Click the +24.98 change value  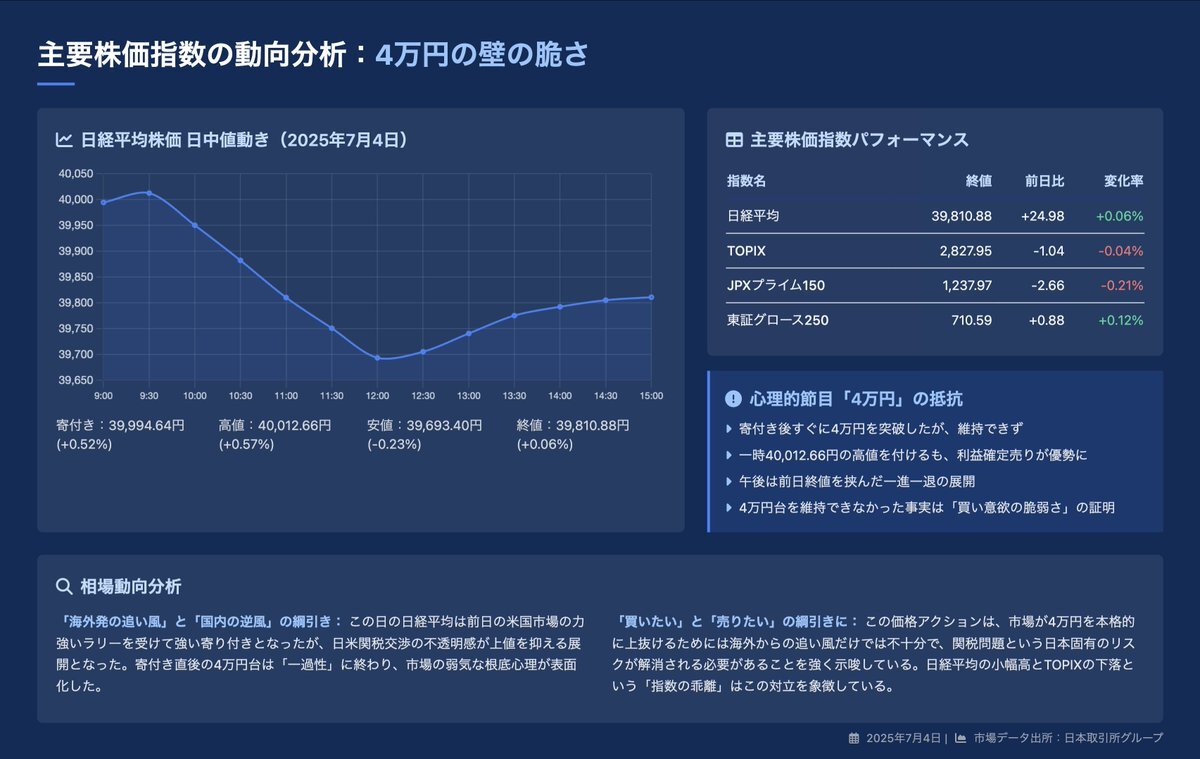pos(1043,216)
